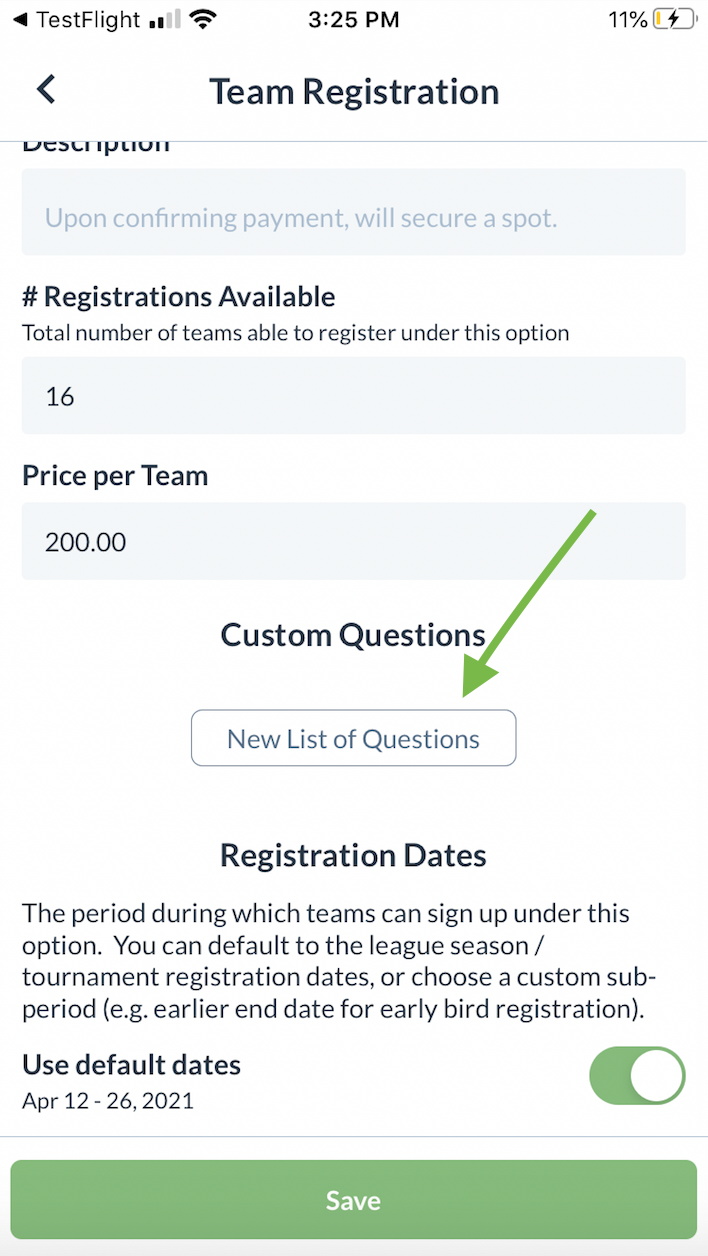Viewport: 708px width, 1256px height.
Task: Tap the Price per Team label
Action: pyautogui.click(x=115, y=476)
